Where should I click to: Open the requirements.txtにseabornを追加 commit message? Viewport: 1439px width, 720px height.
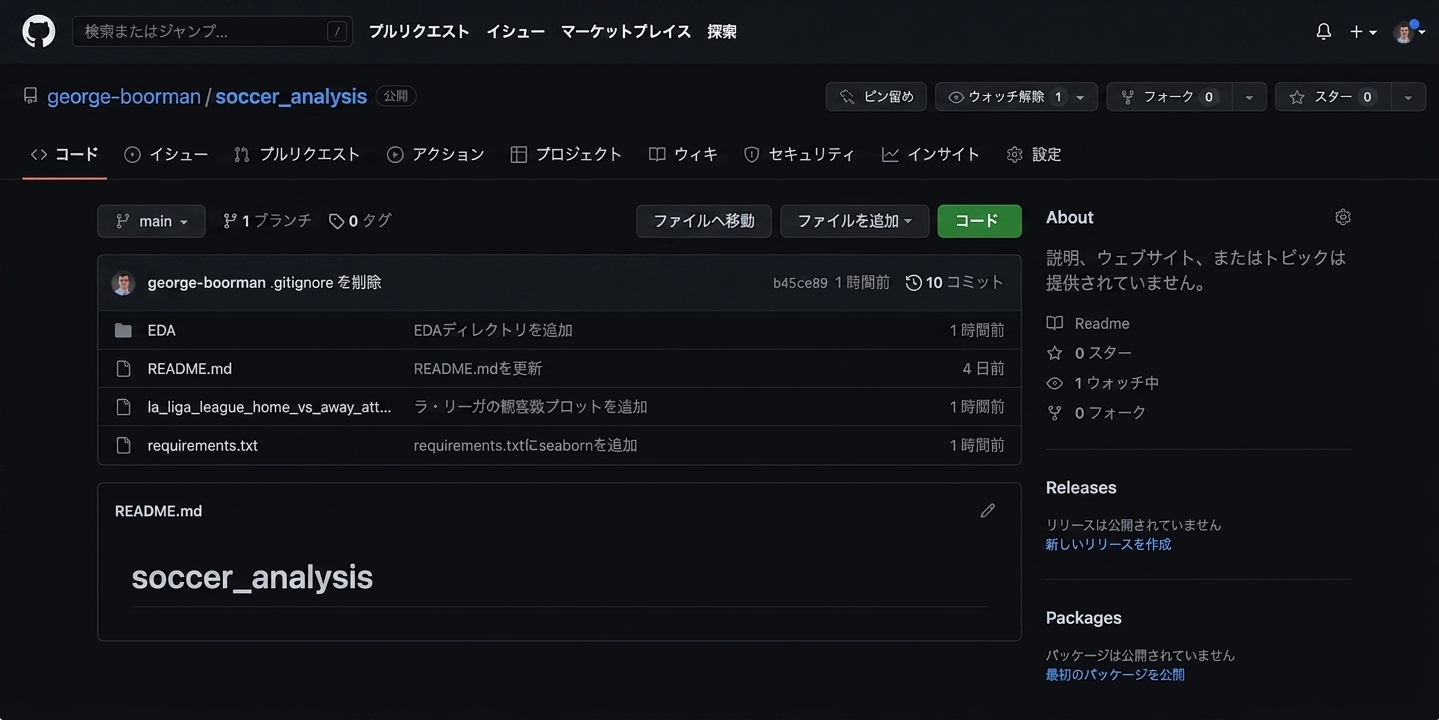tap(526, 446)
